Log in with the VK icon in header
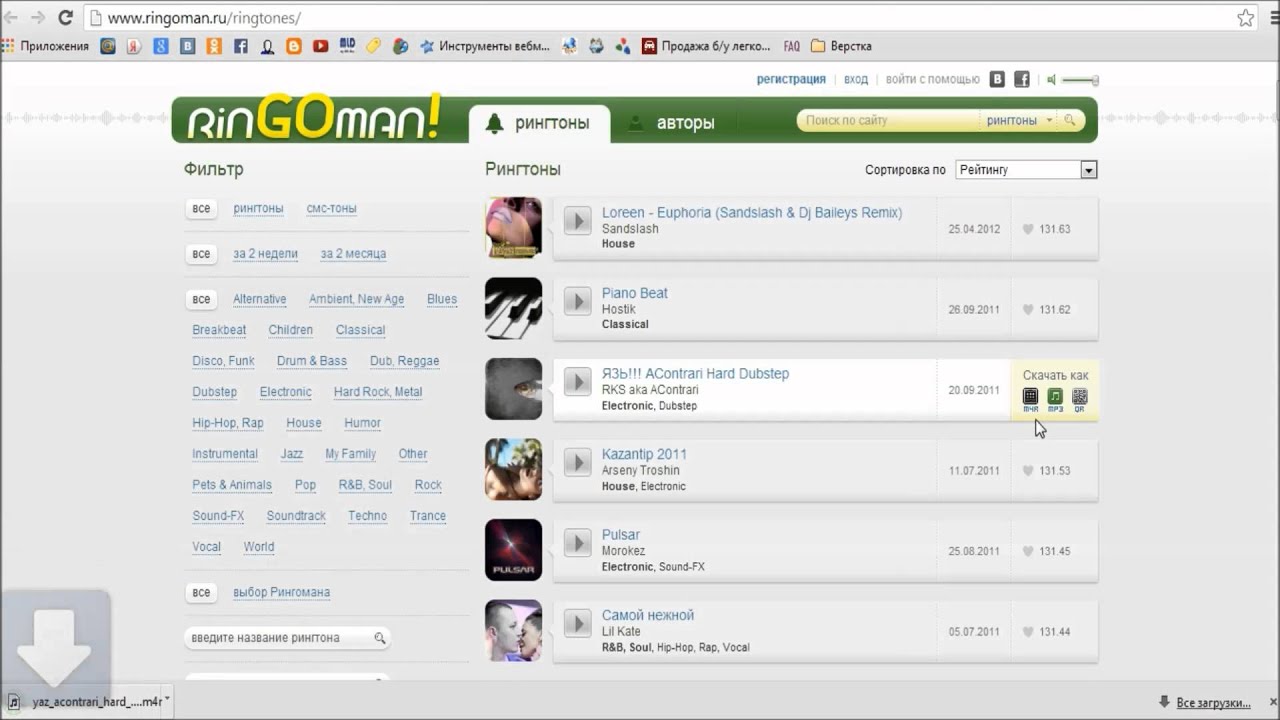 997,79
